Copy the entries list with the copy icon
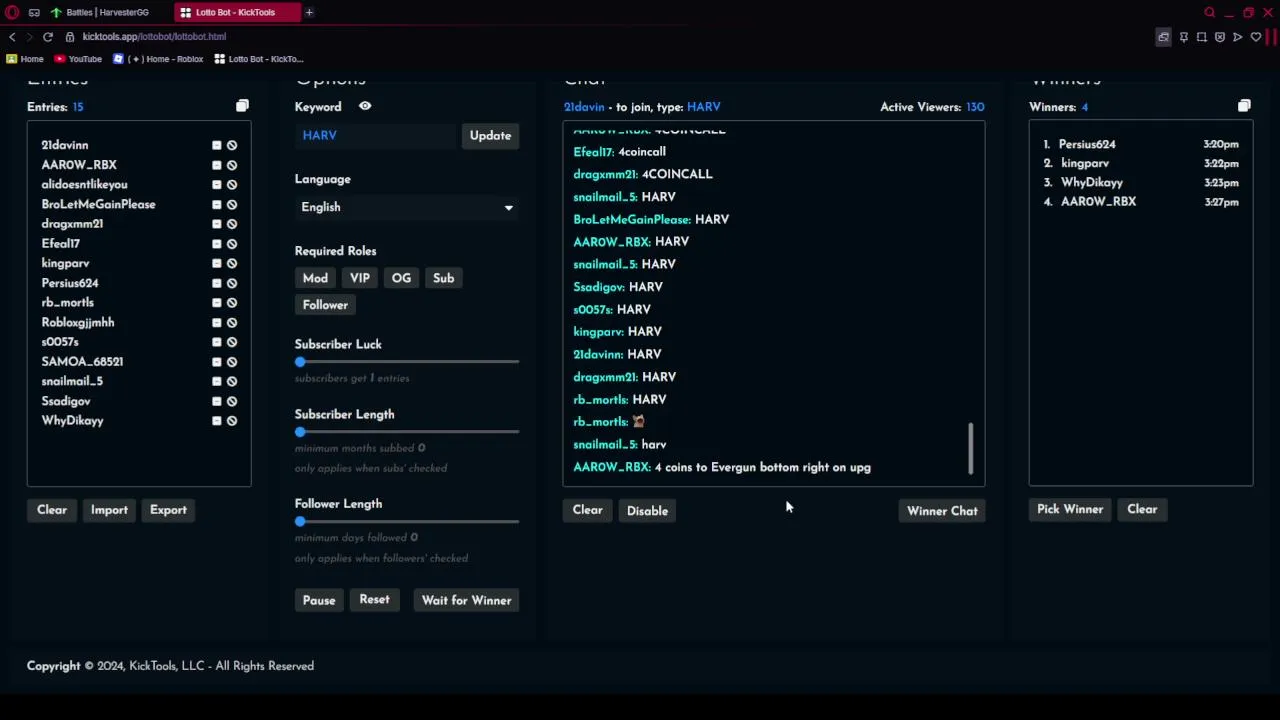Viewport: 1280px width, 720px height. point(242,106)
